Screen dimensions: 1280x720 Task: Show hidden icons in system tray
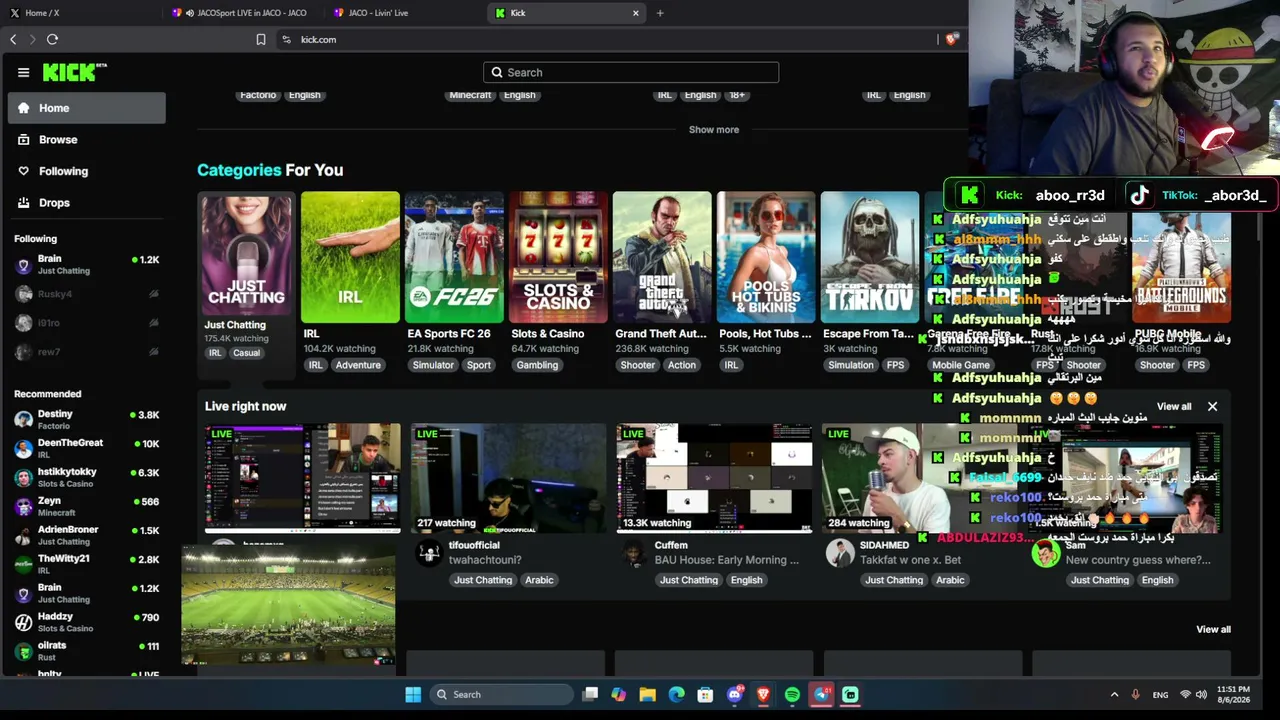pos(1114,694)
